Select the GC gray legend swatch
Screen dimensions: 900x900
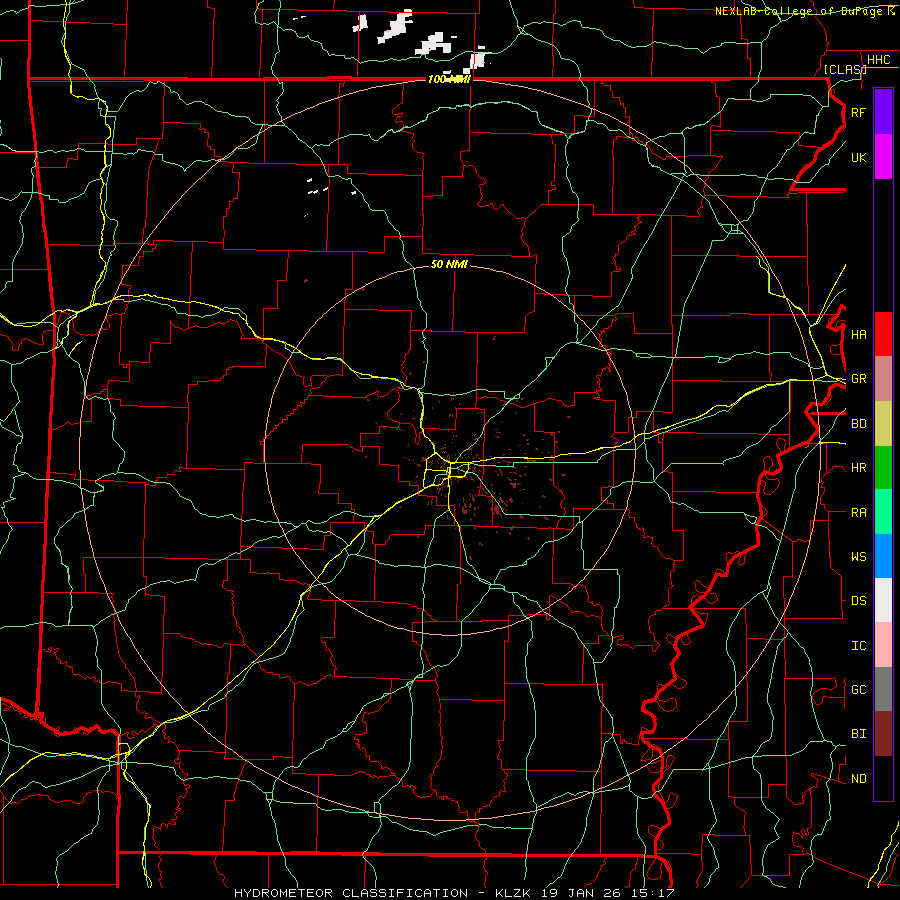pyautogui.click(x=883, y=689)
